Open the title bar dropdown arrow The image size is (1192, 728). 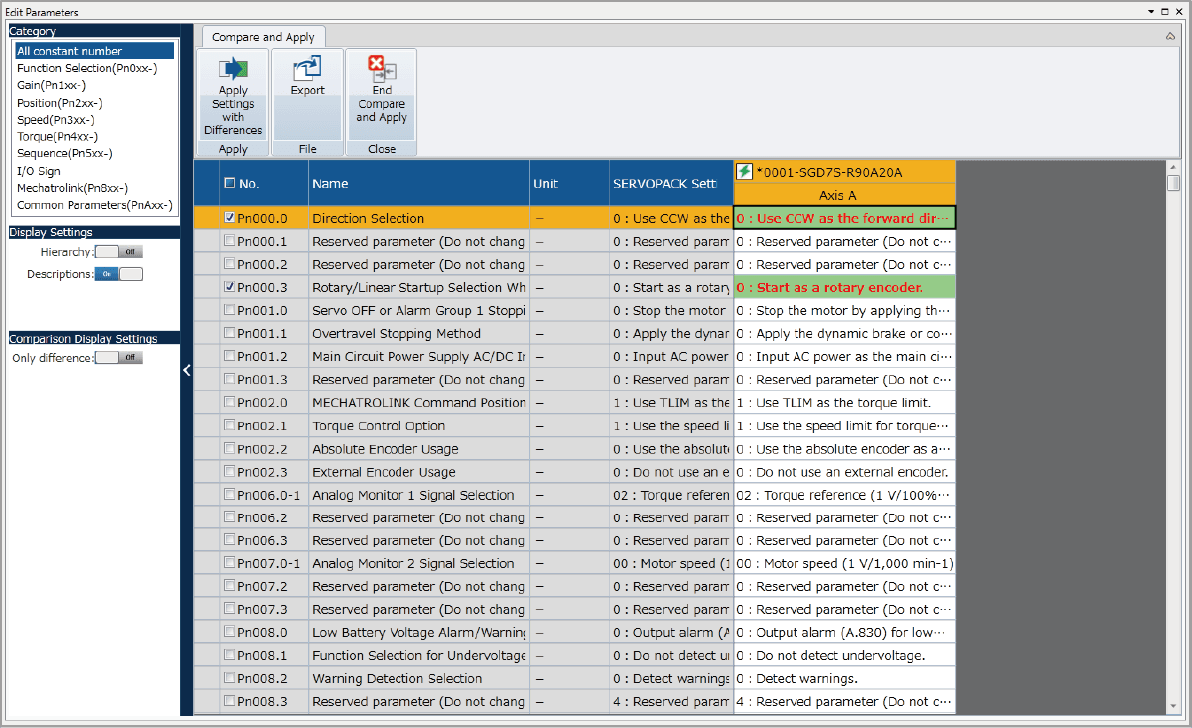click(x=1150, y=11)
